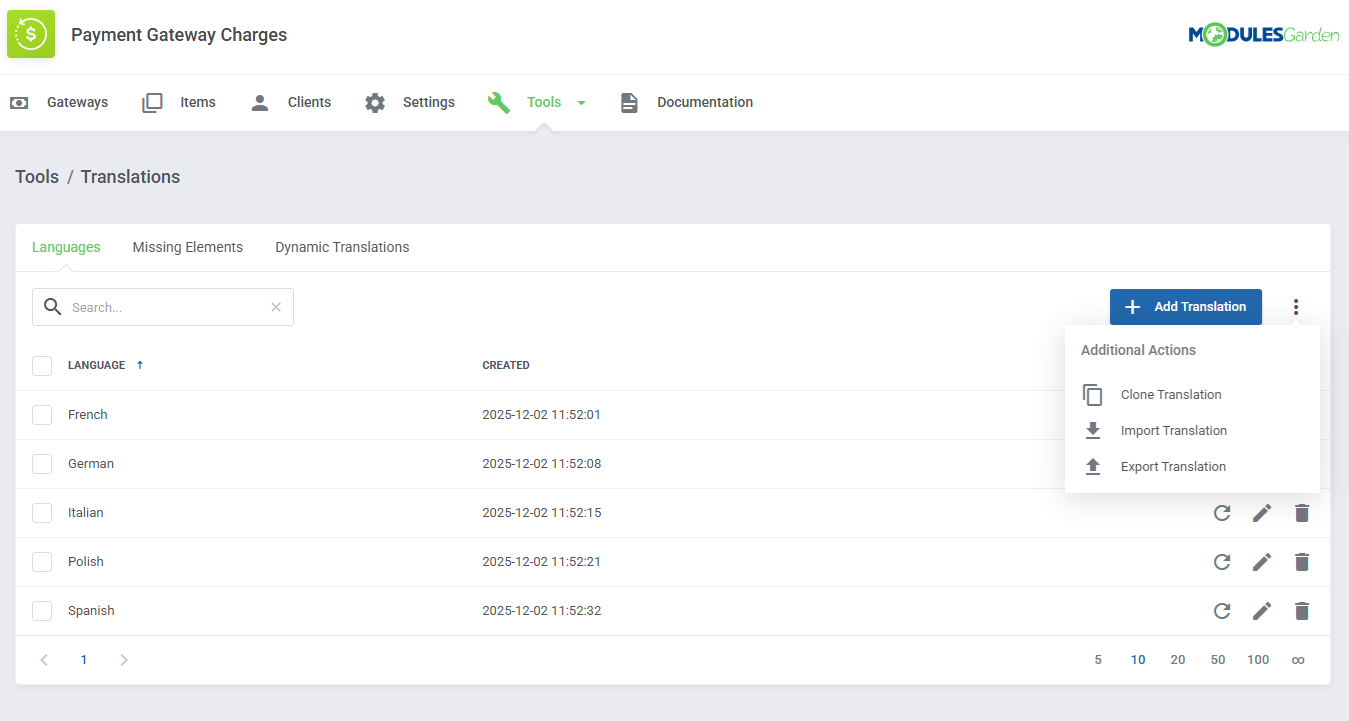This screenshot has width=1349, height=721.
Task: Open the Clients section via its person icon
Action: (x=259, y=102)
